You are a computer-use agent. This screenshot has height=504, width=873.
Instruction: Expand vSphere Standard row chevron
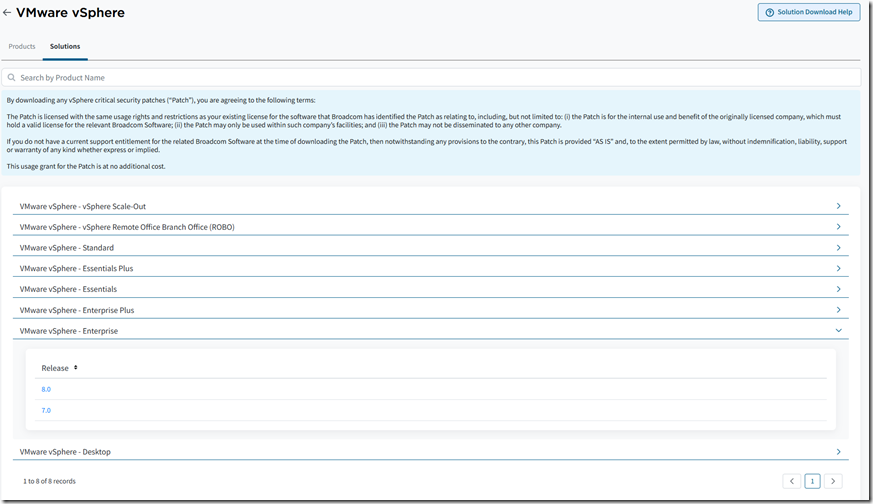(x=838, y=247)
